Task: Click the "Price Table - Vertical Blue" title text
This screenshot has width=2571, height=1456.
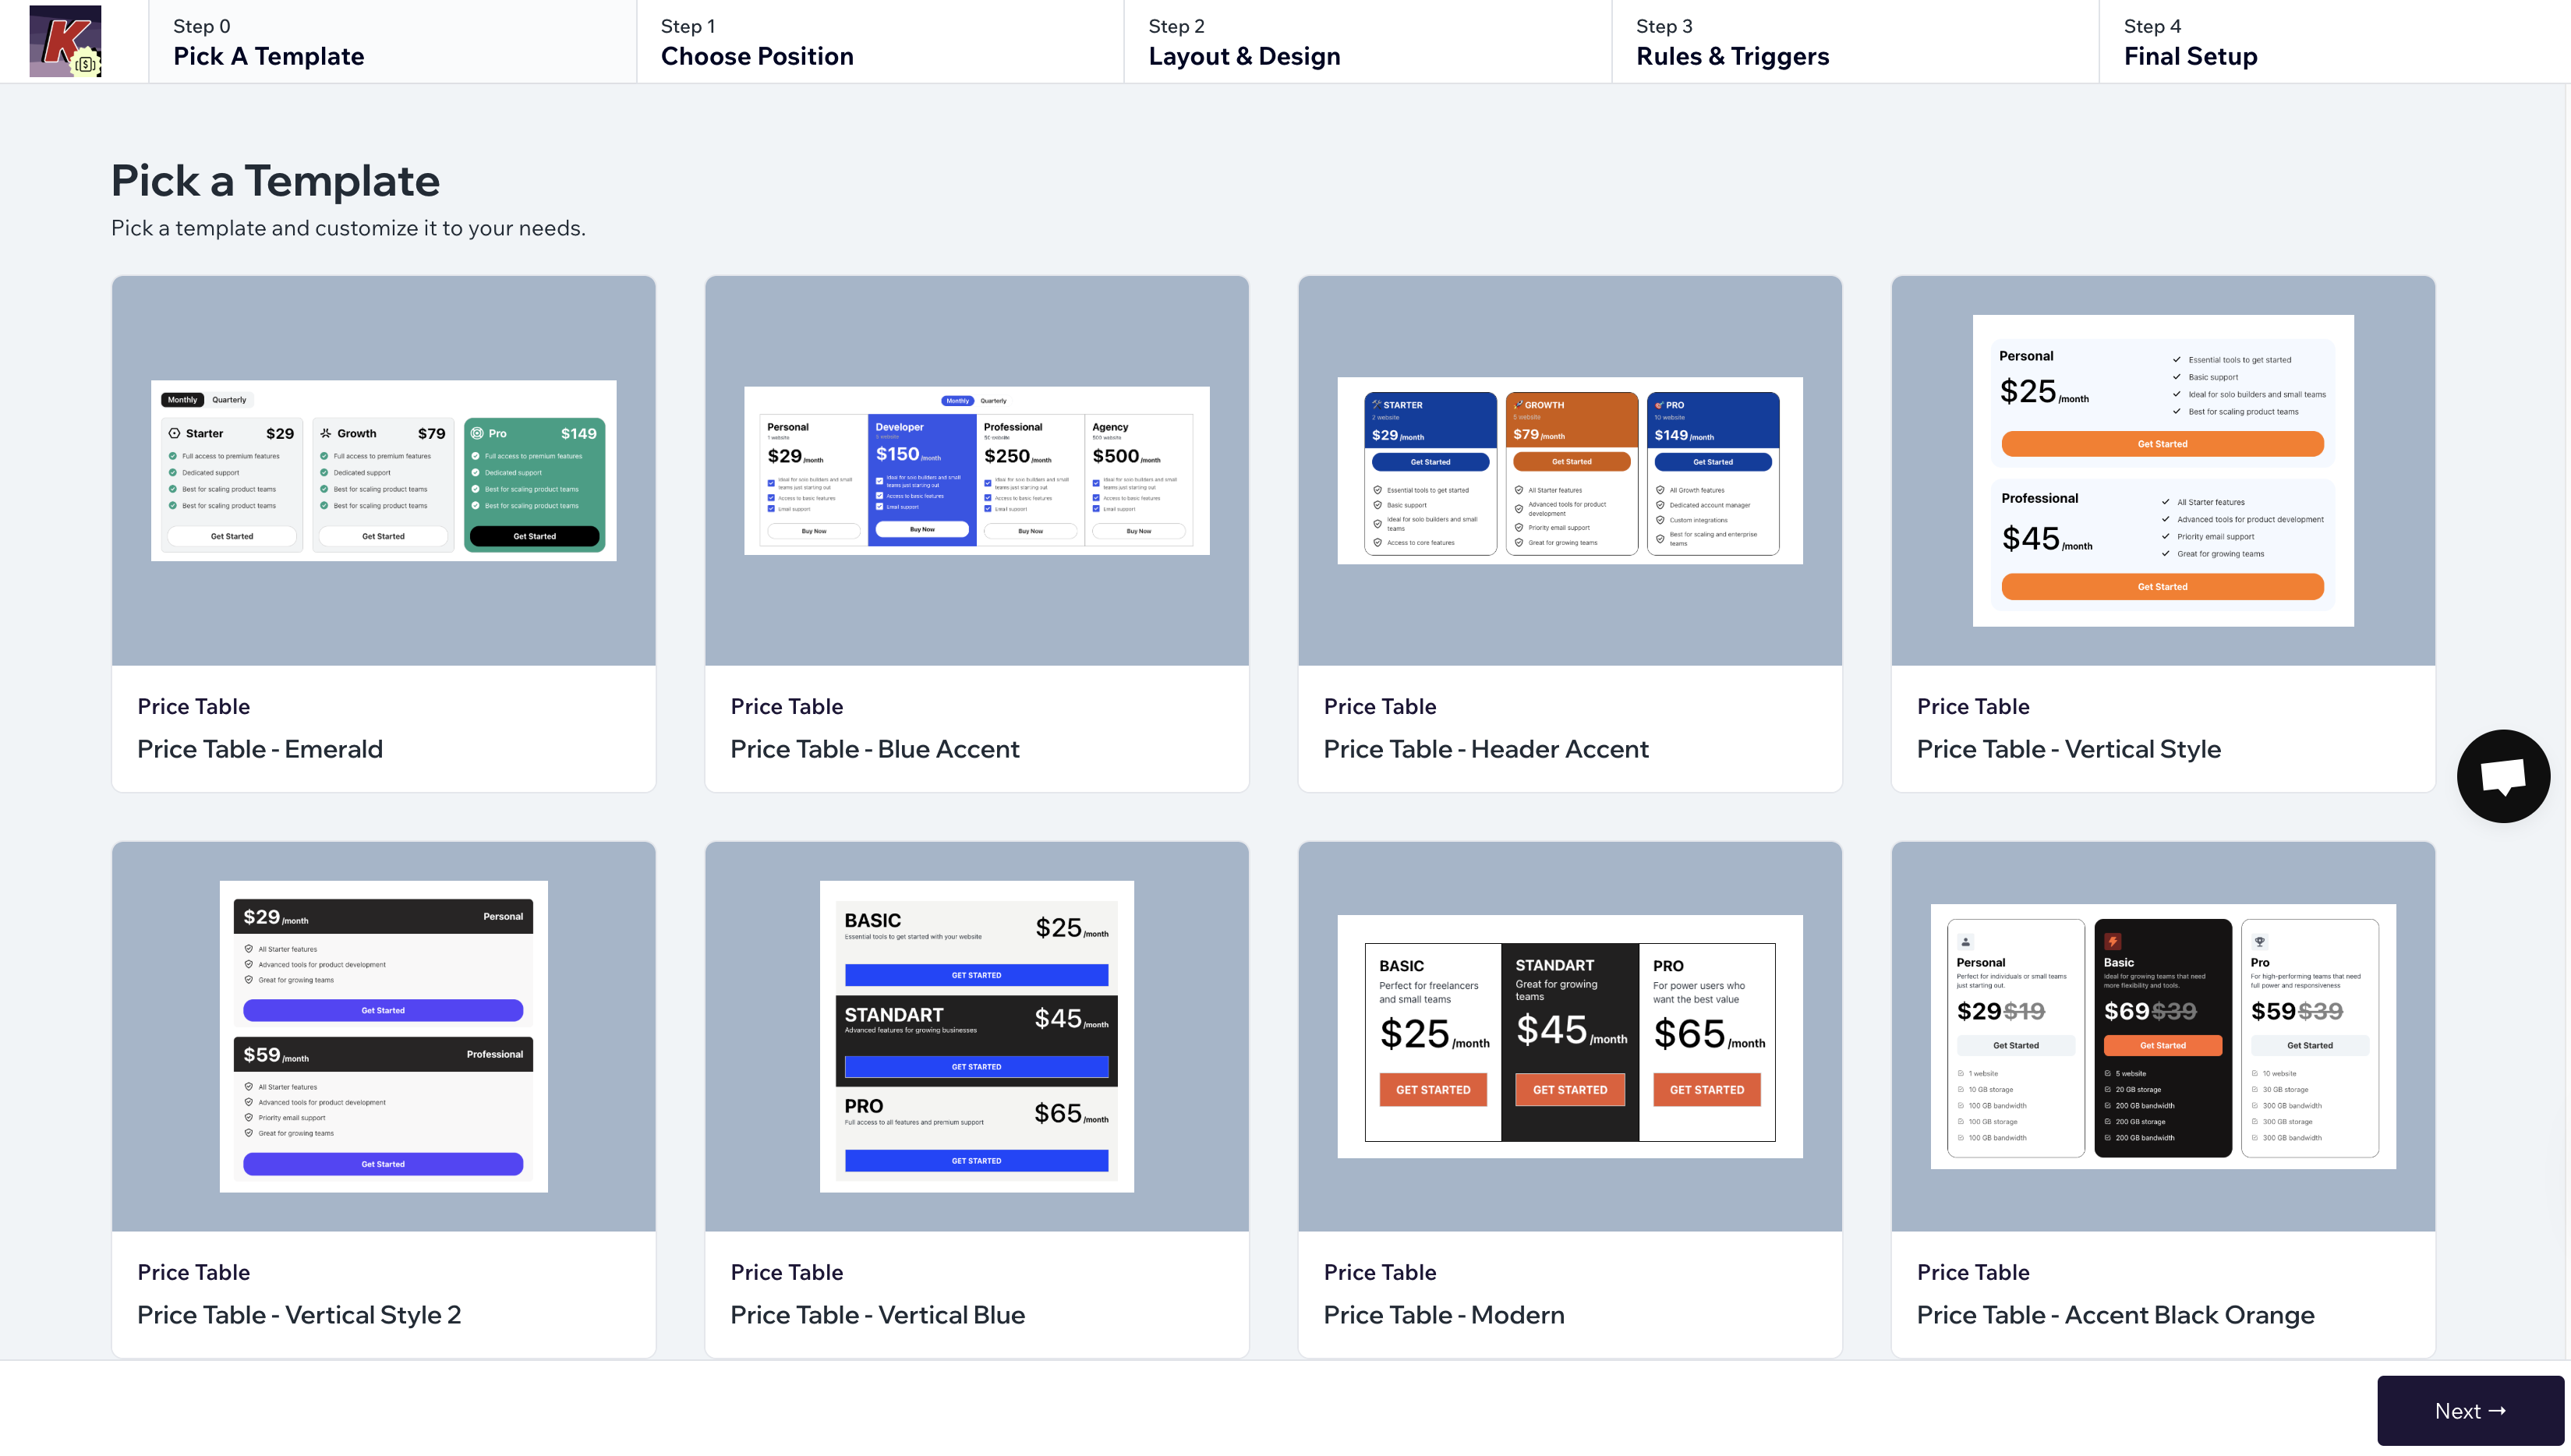Action: [x=877, y=1314]
